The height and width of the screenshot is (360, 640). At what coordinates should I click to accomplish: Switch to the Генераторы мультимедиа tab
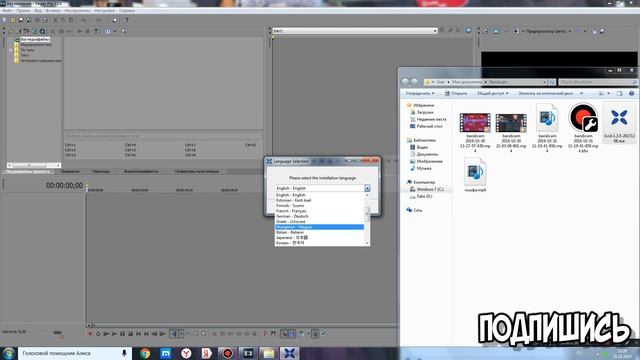coord(197,171)
